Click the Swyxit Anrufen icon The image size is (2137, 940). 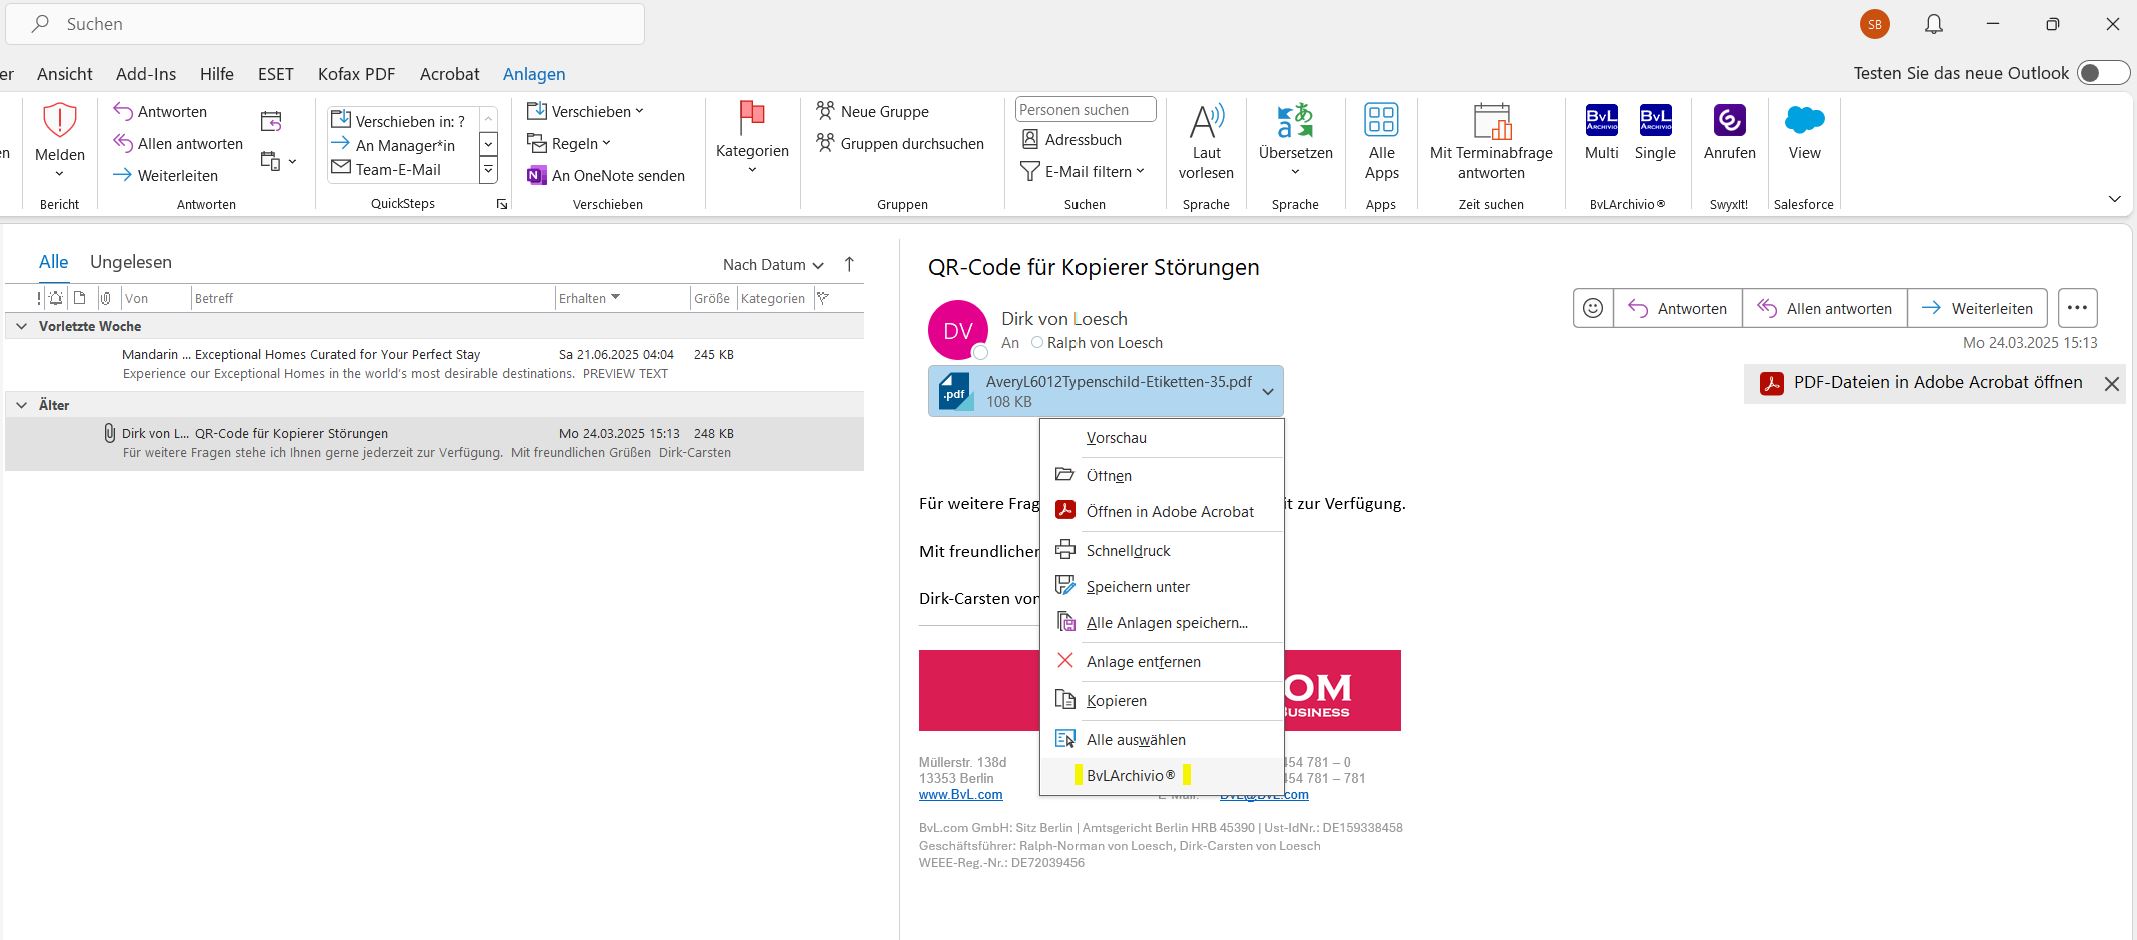(x=1729, y=121)
